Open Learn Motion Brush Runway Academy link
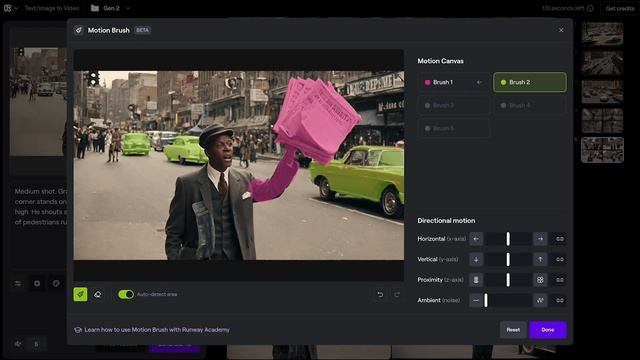This screenshot has height=360, width=640. 152,330
